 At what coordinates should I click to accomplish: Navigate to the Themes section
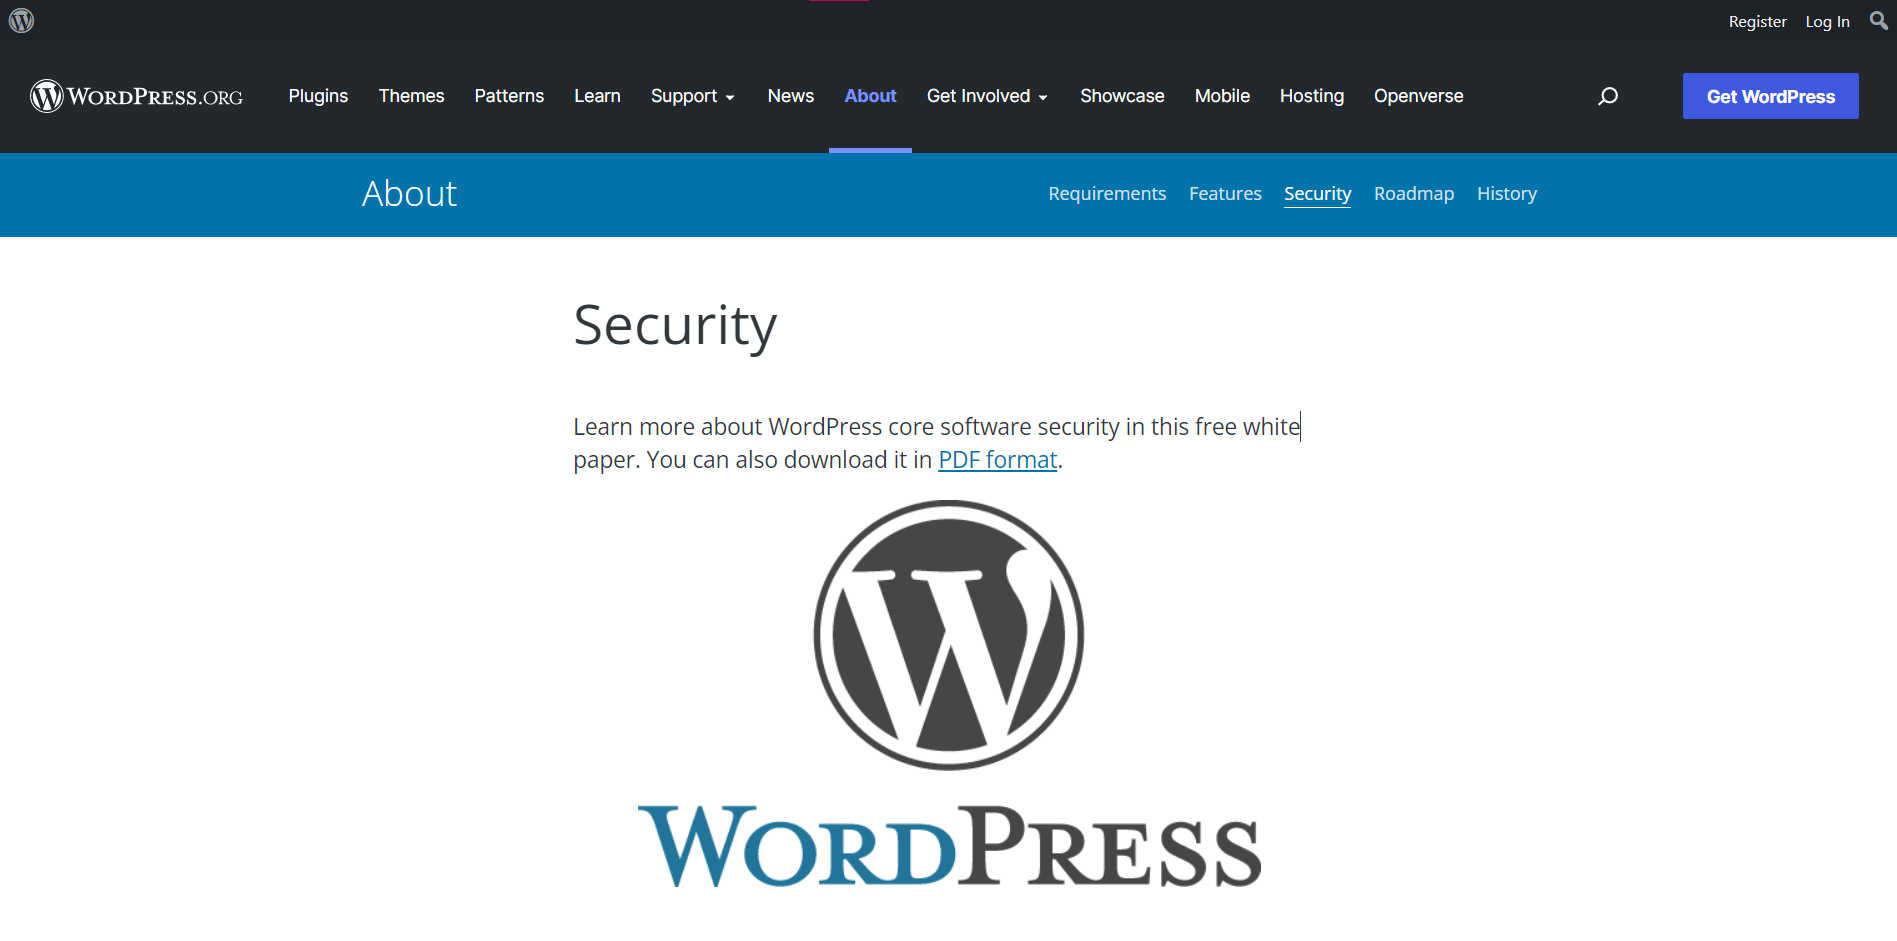411,96
